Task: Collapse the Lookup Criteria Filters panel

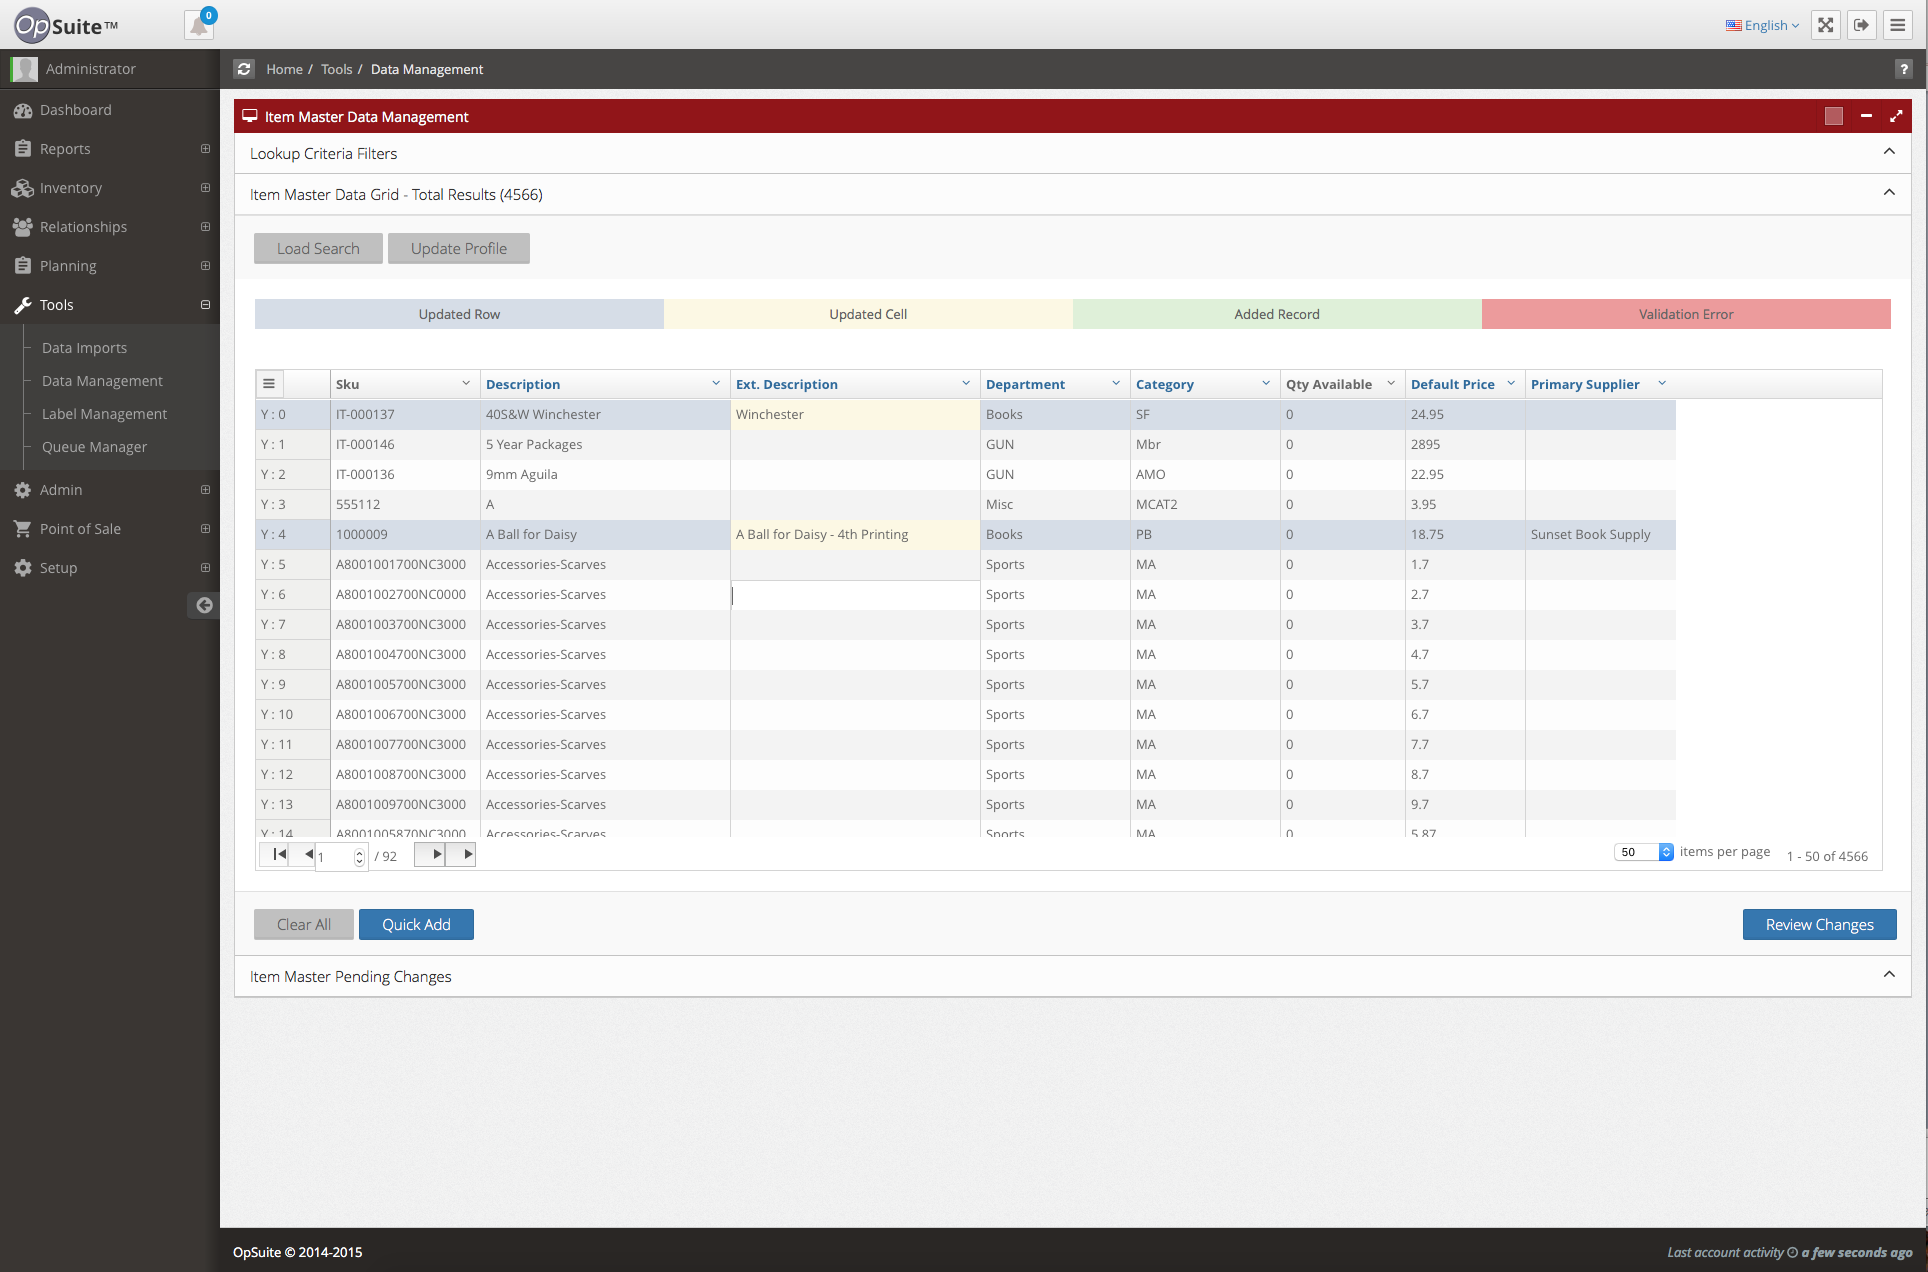Action: pyautogui.click(x=1889, y=152)
